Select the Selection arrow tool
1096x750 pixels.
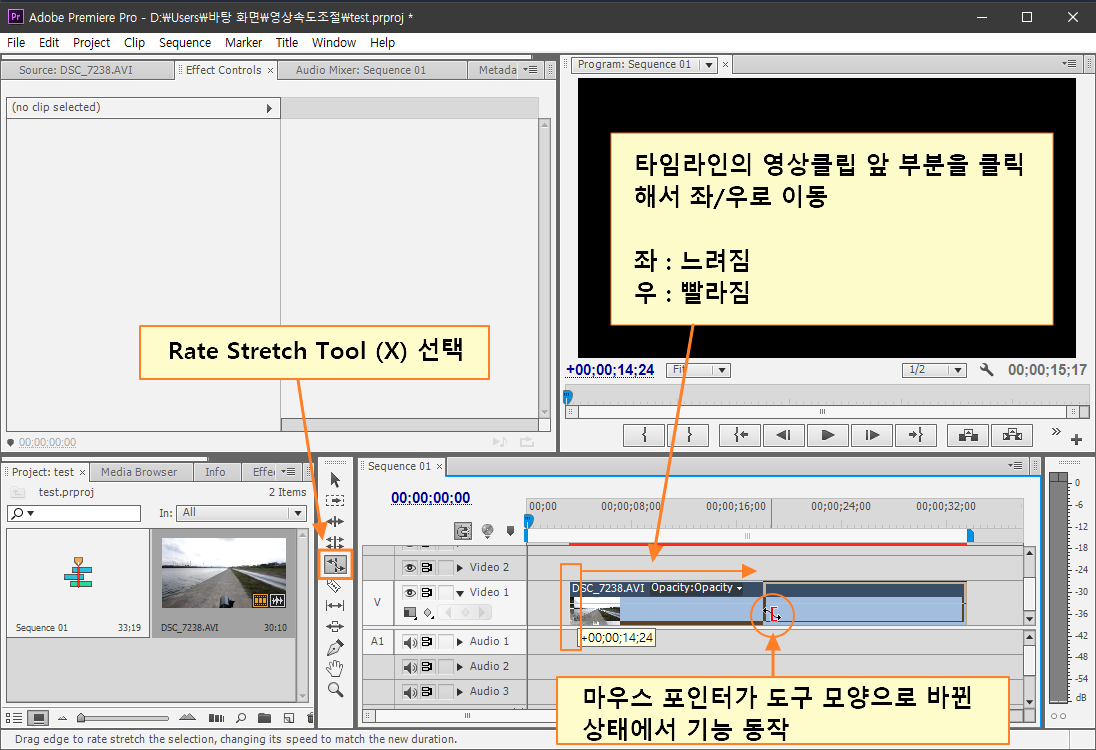[335, 480]
